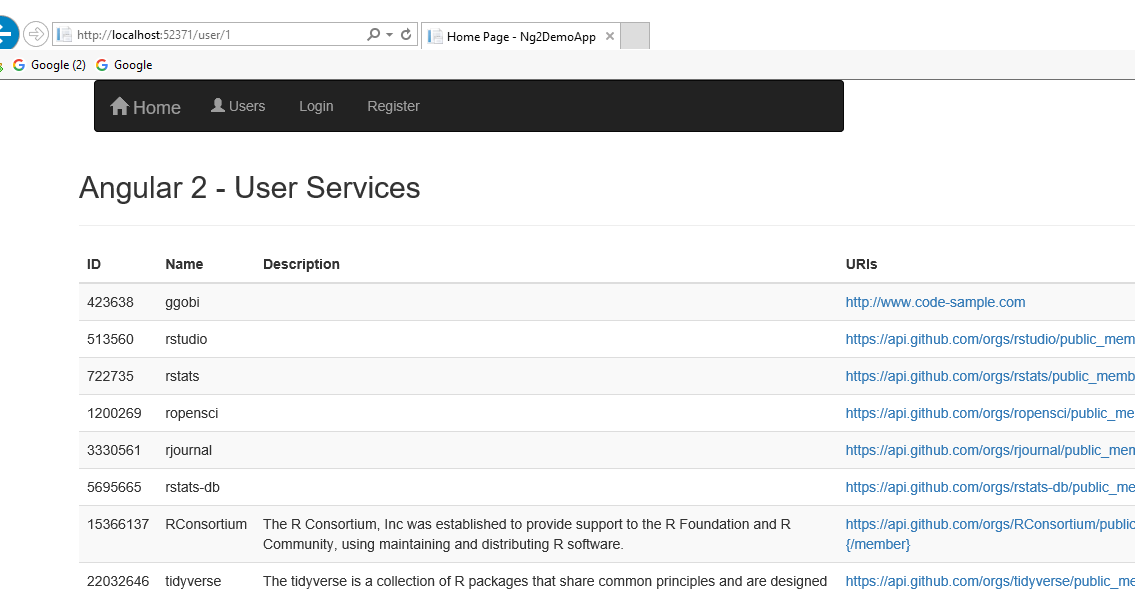Open the http://www.code-sample.com link
Screen dimensions: 1135x596
(935, 302)
